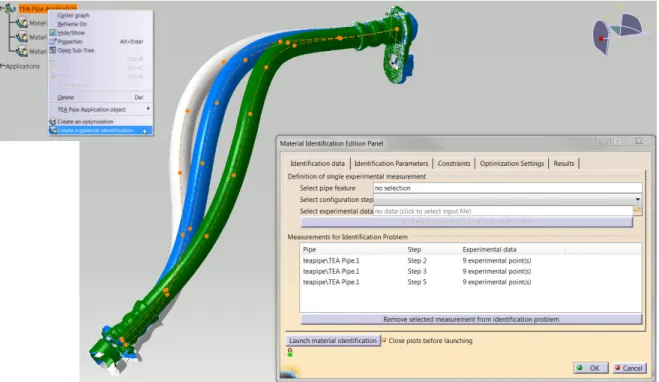The width and height of the screenshot is (659, 382).
Task: Confirm the panel with OK
Action: (x=590, y=368)
